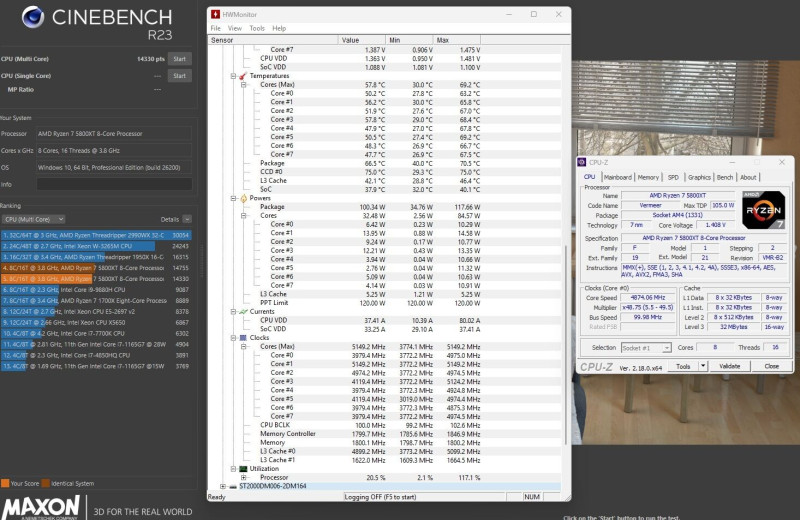This screenshot has width=800, height=520.
Task: Click the CPU-Z app icon in title bar
Action: click(x=582, y=162)
